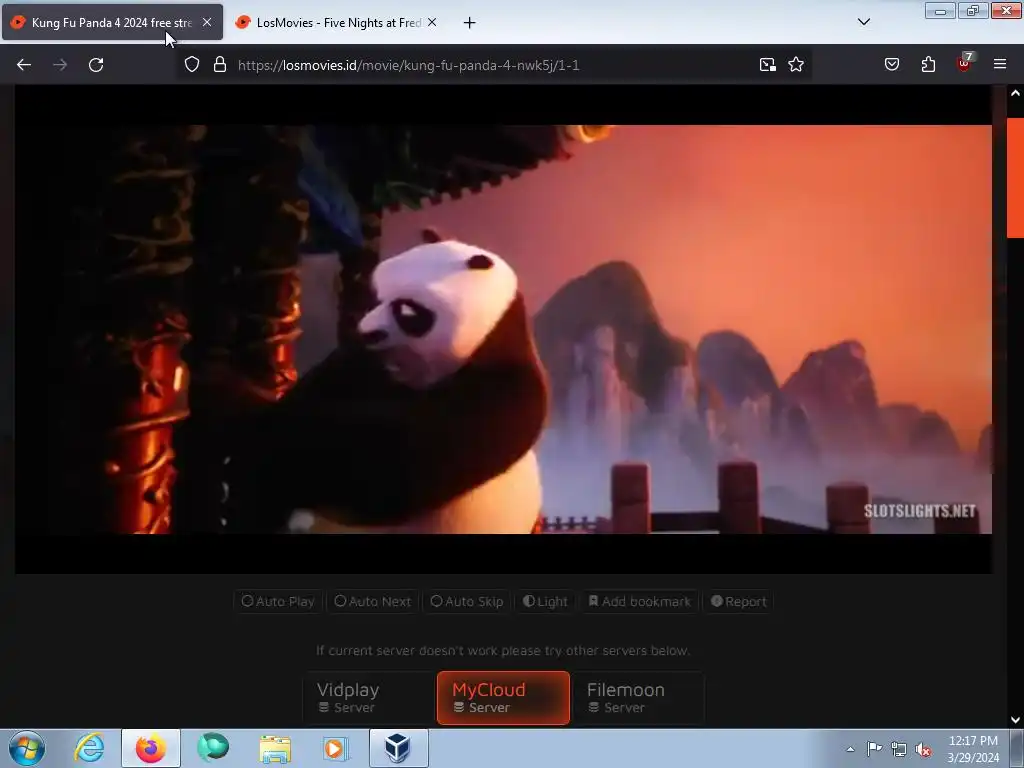
Task: Save page to Pocket
Action: [x=892, y=64]
